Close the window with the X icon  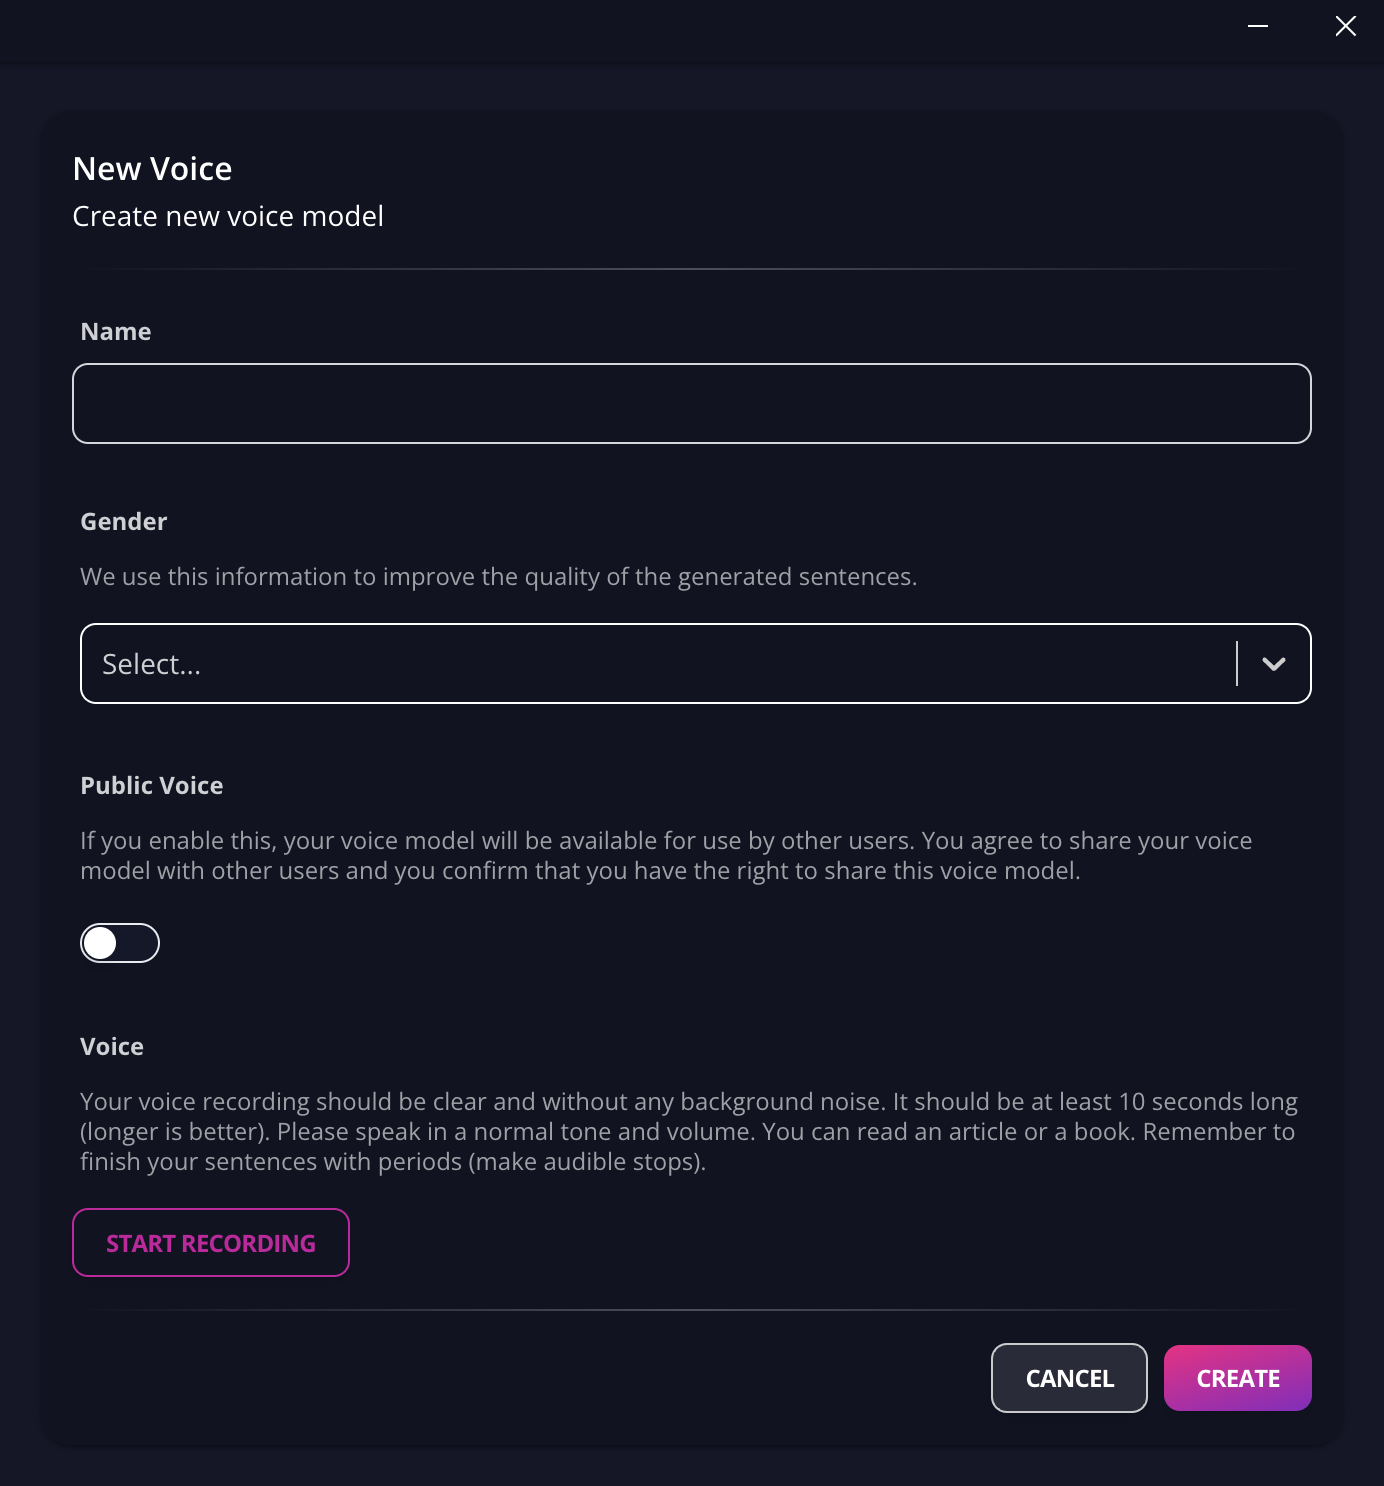click(1346, 26)
